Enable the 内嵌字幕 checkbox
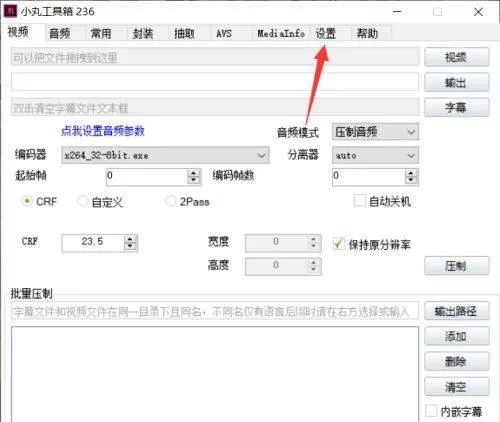 431,411
